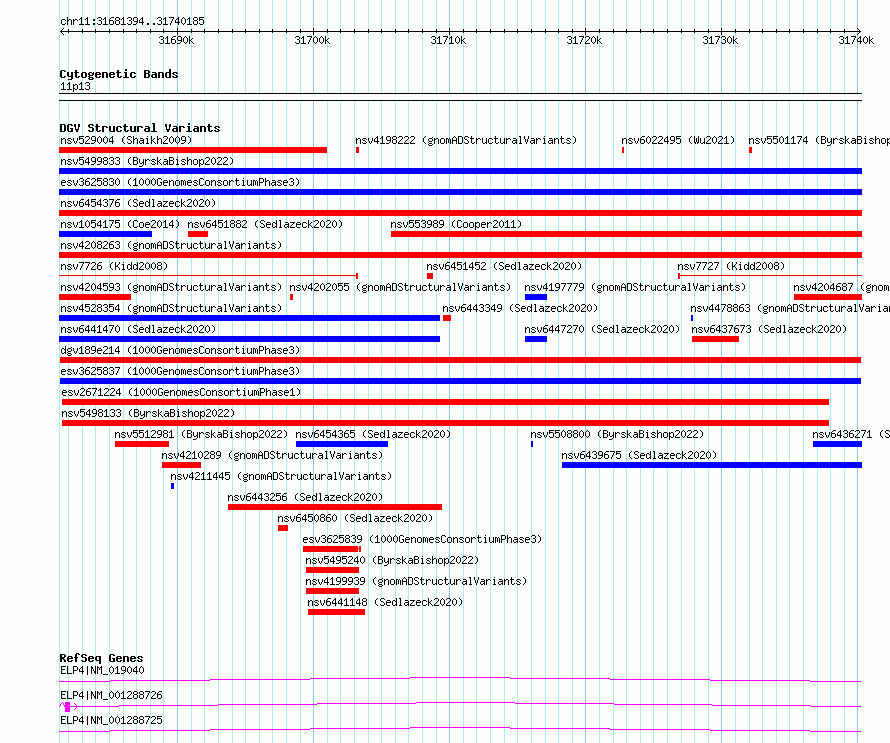Click the DGV Structural Variants track title

140,128
